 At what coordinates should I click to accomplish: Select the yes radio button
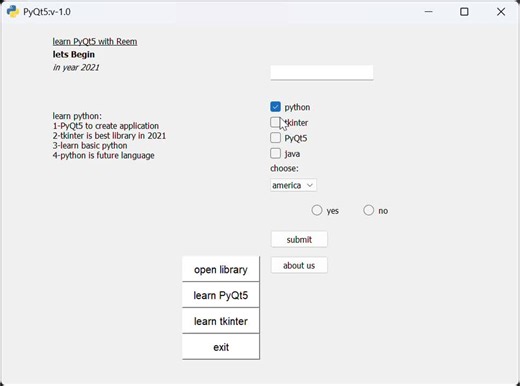click(317, 210)
